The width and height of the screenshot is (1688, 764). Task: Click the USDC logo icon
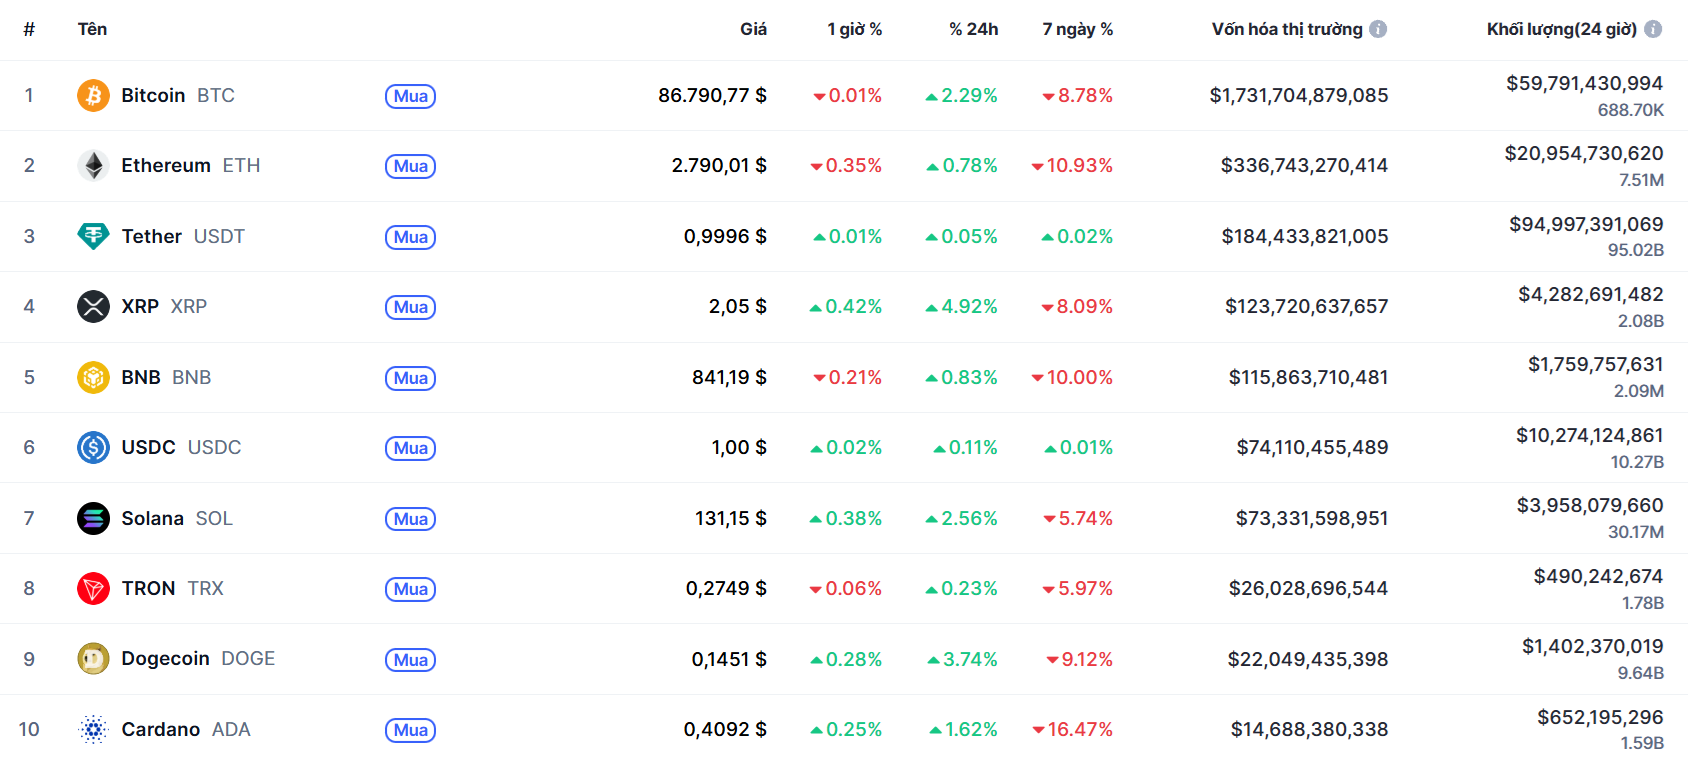coord(93,447)
